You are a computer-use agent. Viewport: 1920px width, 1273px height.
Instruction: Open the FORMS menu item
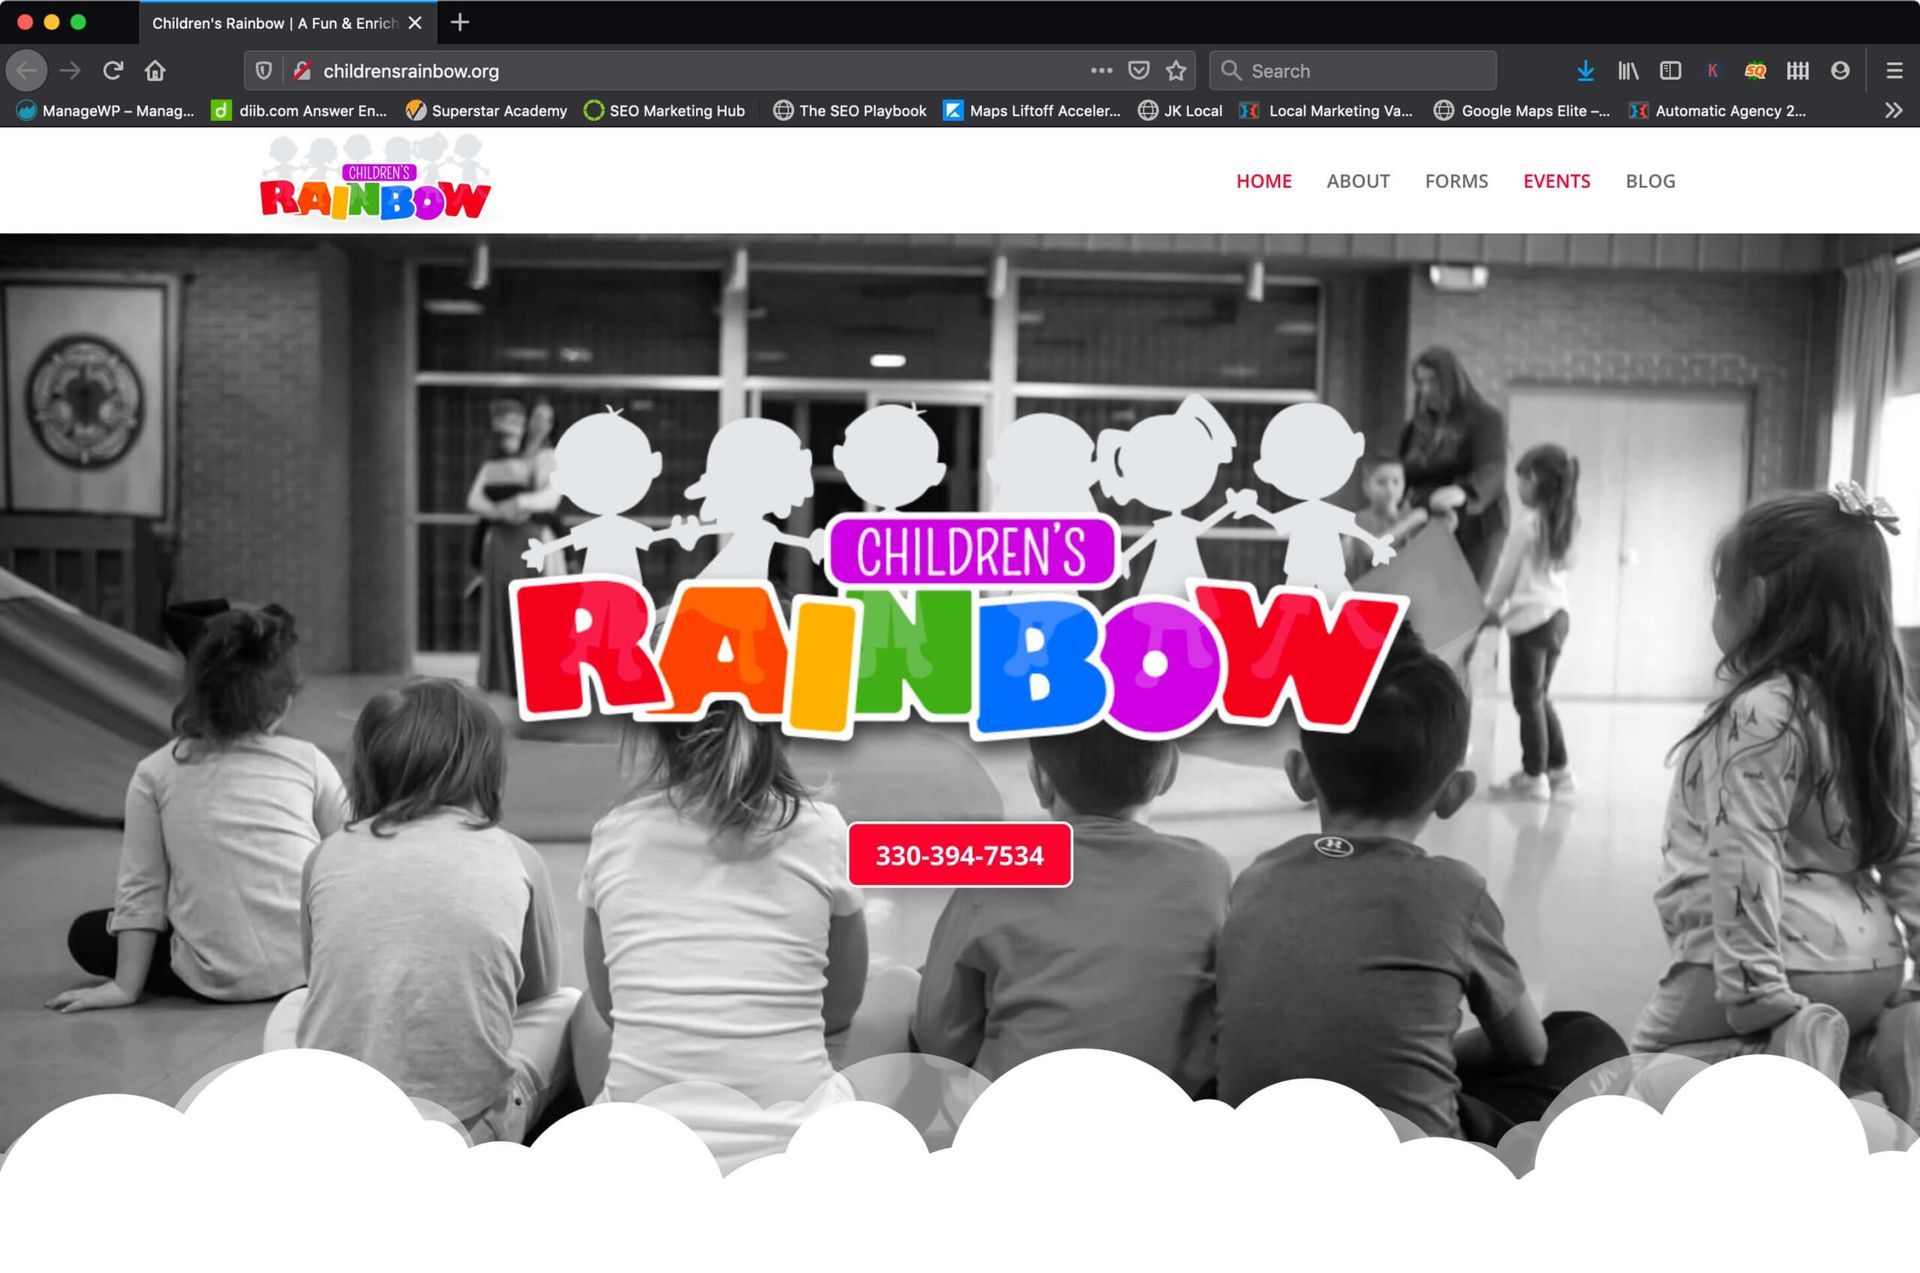(x=1456, y=181)
